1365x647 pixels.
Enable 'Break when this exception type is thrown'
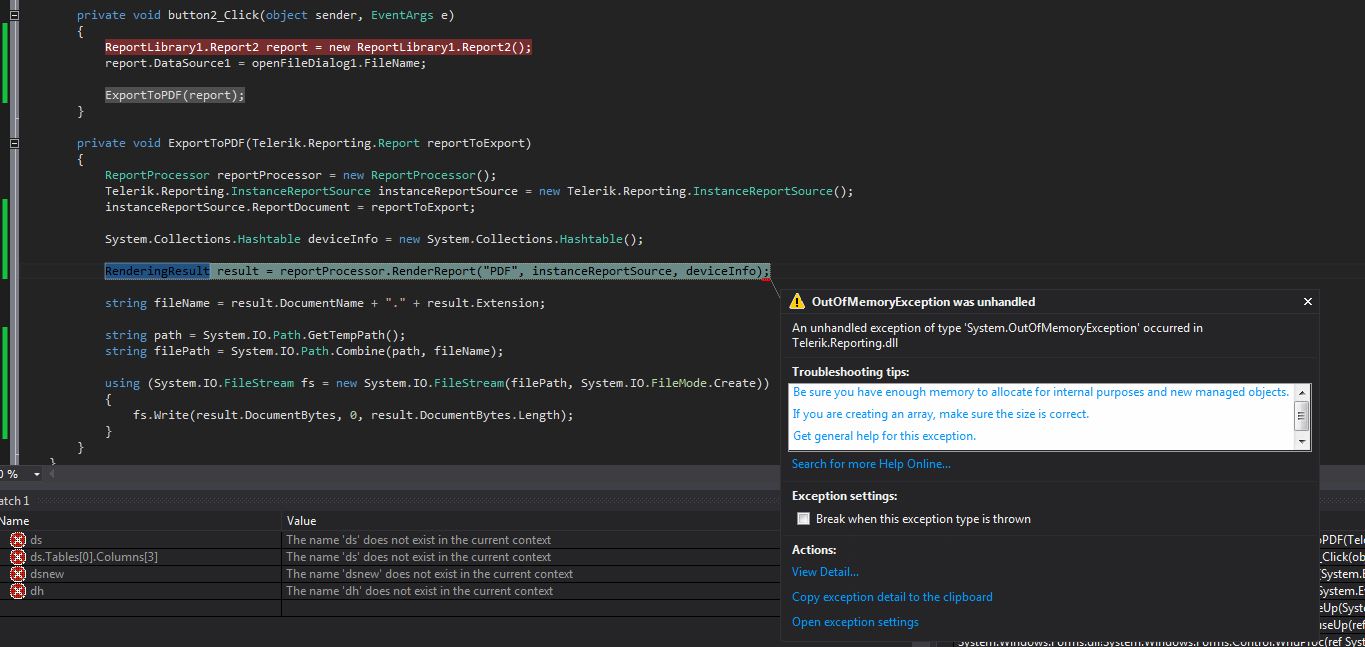tap(803, 519)
